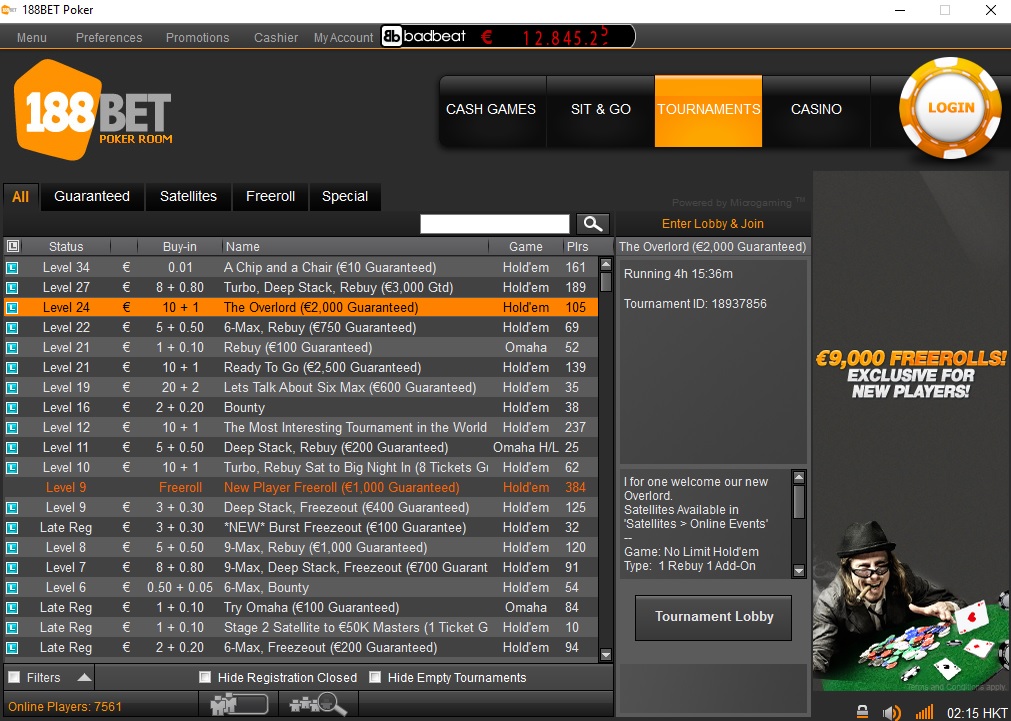Click description box scroll up arrow

pos(799,477)
